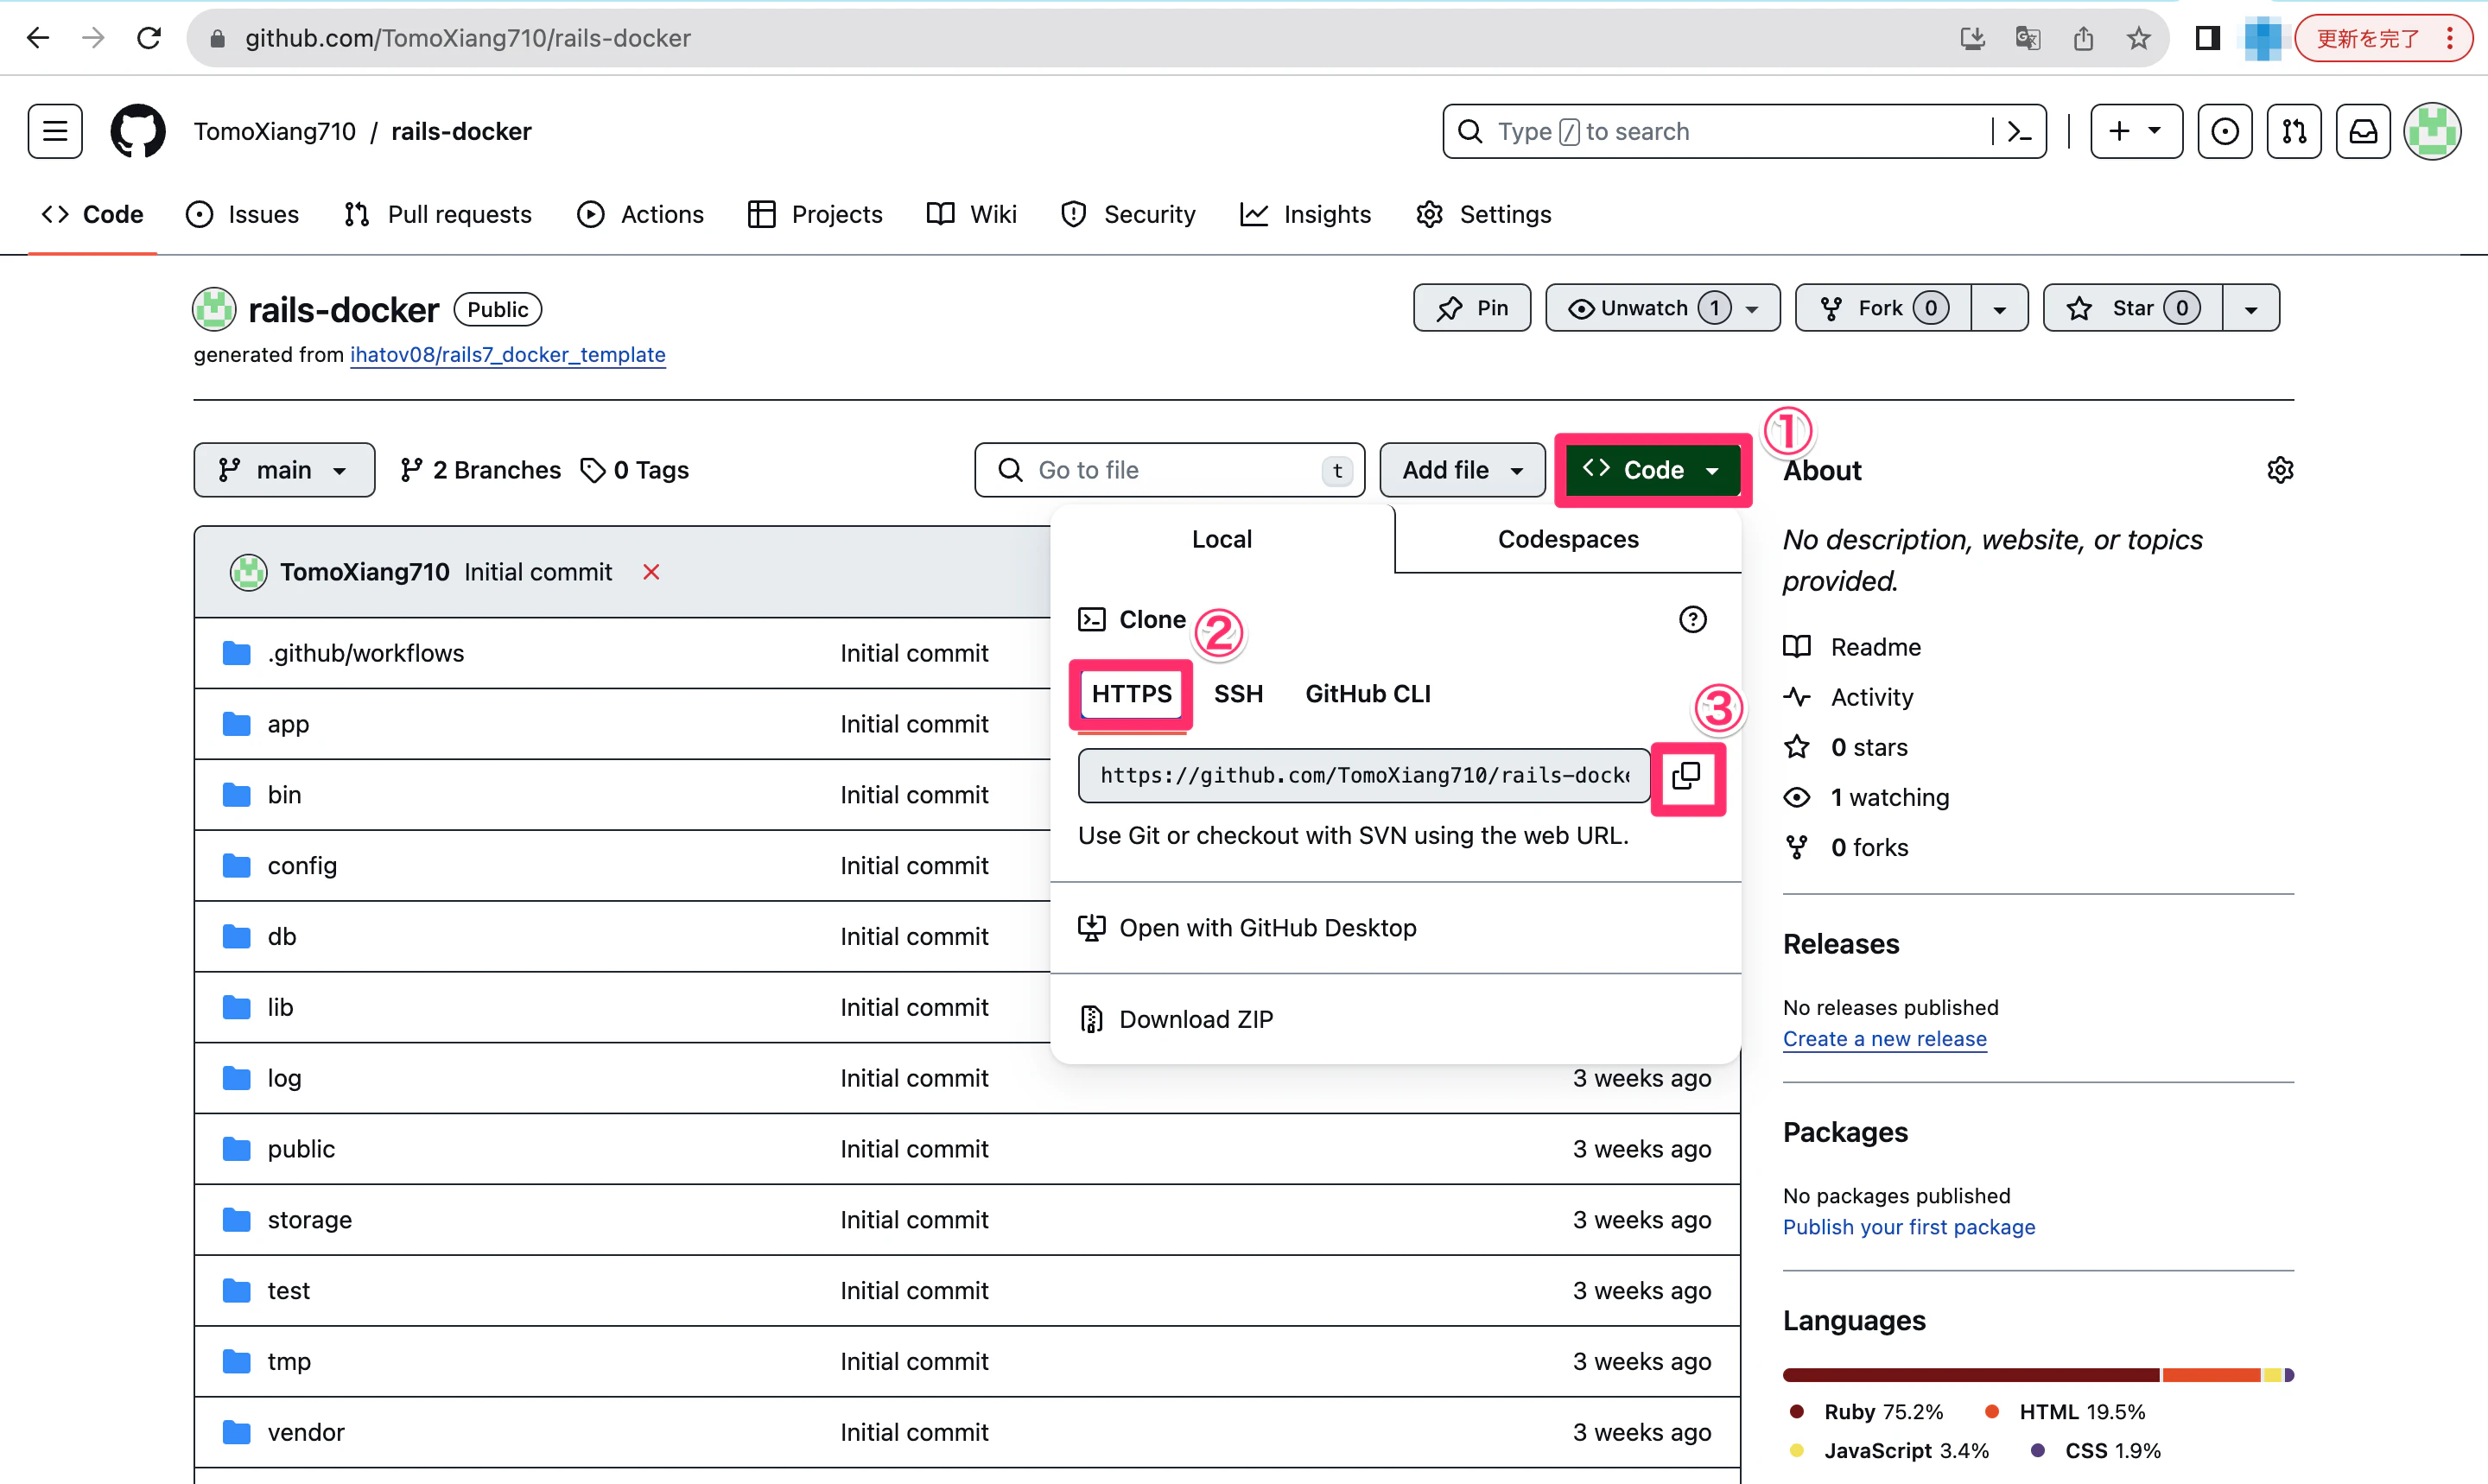This screenshot has height=1484, width=2488.
Task: Click the clone URL text field
Action: point(1364,776)
